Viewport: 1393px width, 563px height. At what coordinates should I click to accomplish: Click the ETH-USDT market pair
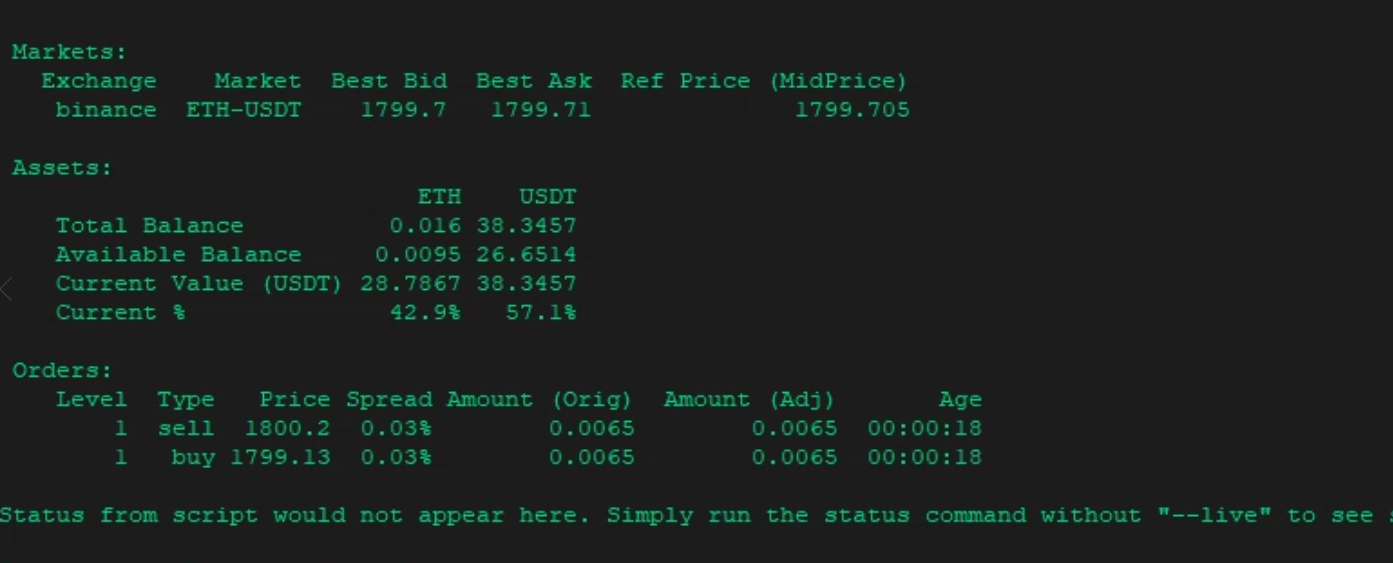pos(243,110)
